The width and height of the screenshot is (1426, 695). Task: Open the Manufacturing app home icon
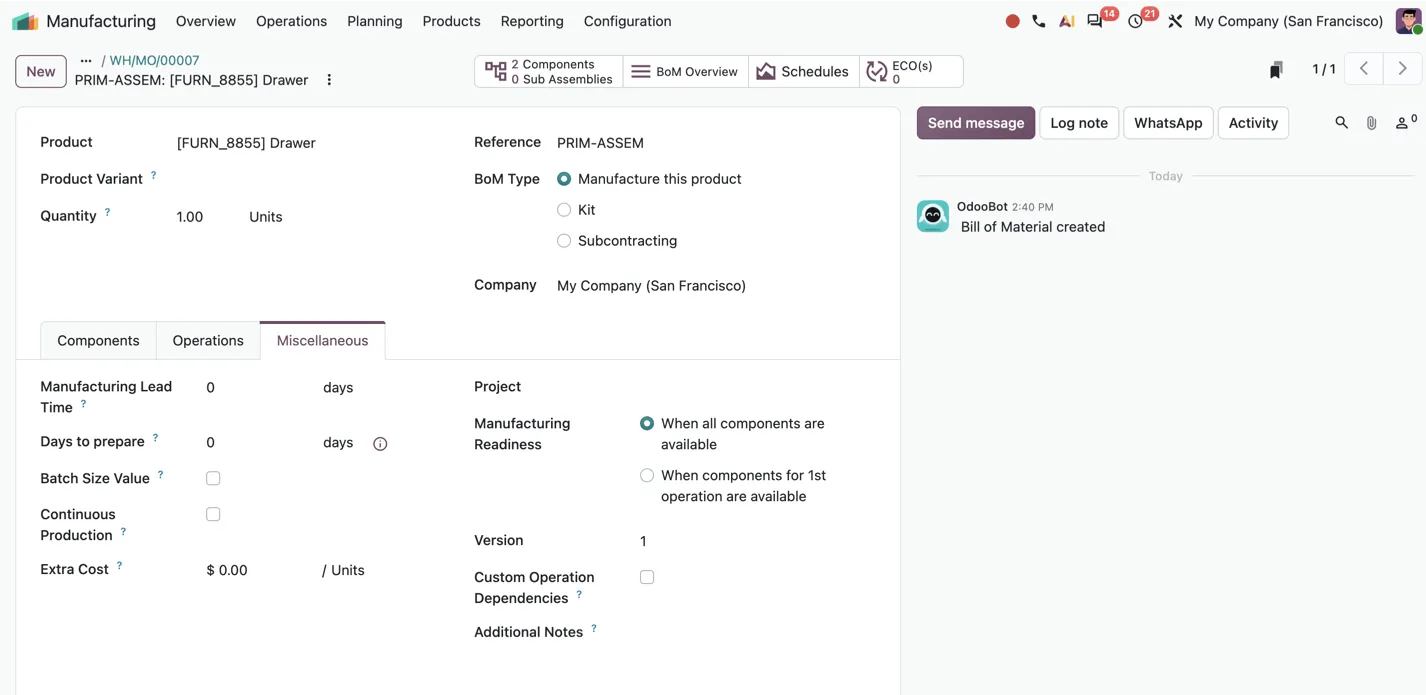(25, 21)
